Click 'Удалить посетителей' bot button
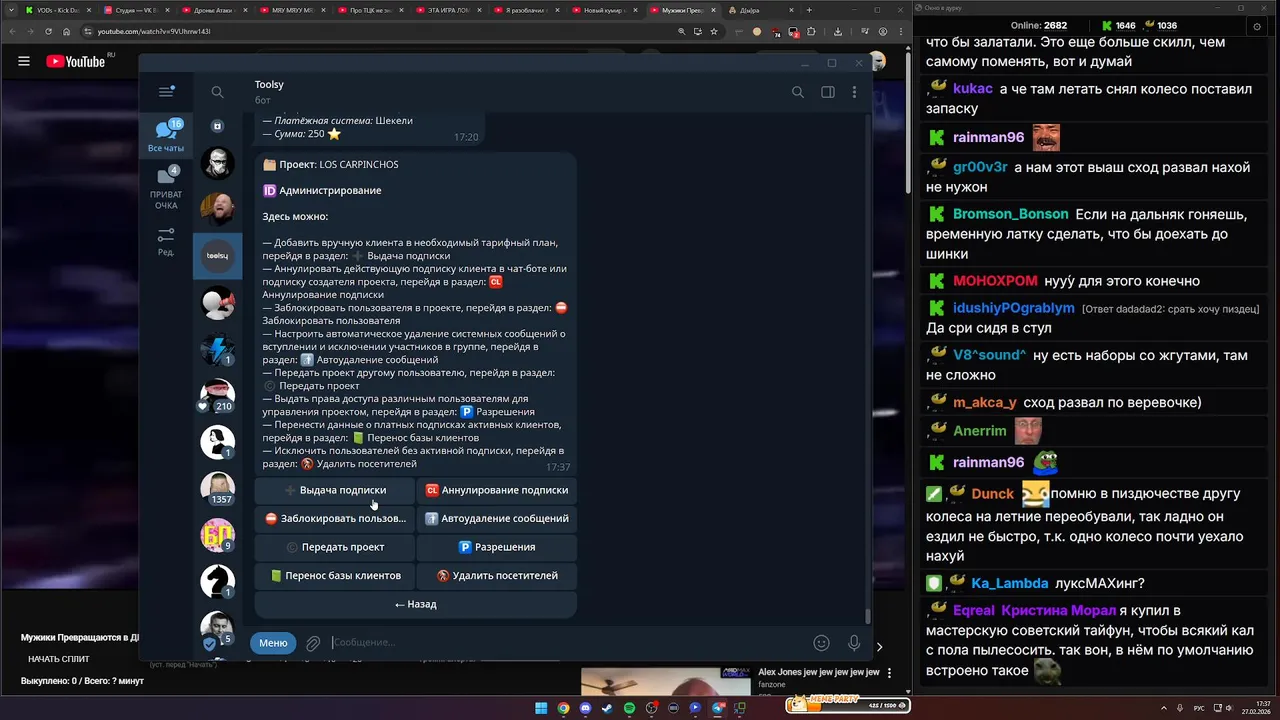1280x720 pixels. click(496, 575)
